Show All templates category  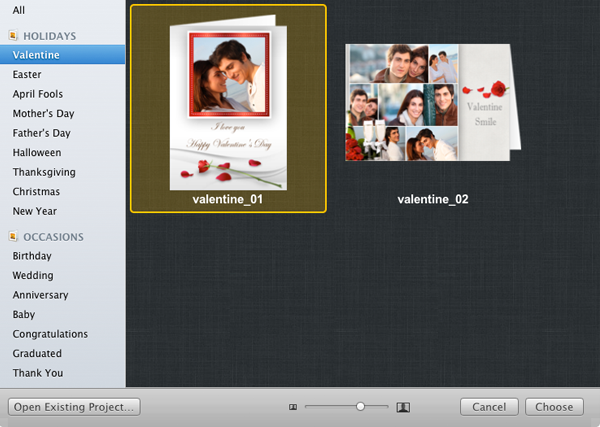pos(19,10)
